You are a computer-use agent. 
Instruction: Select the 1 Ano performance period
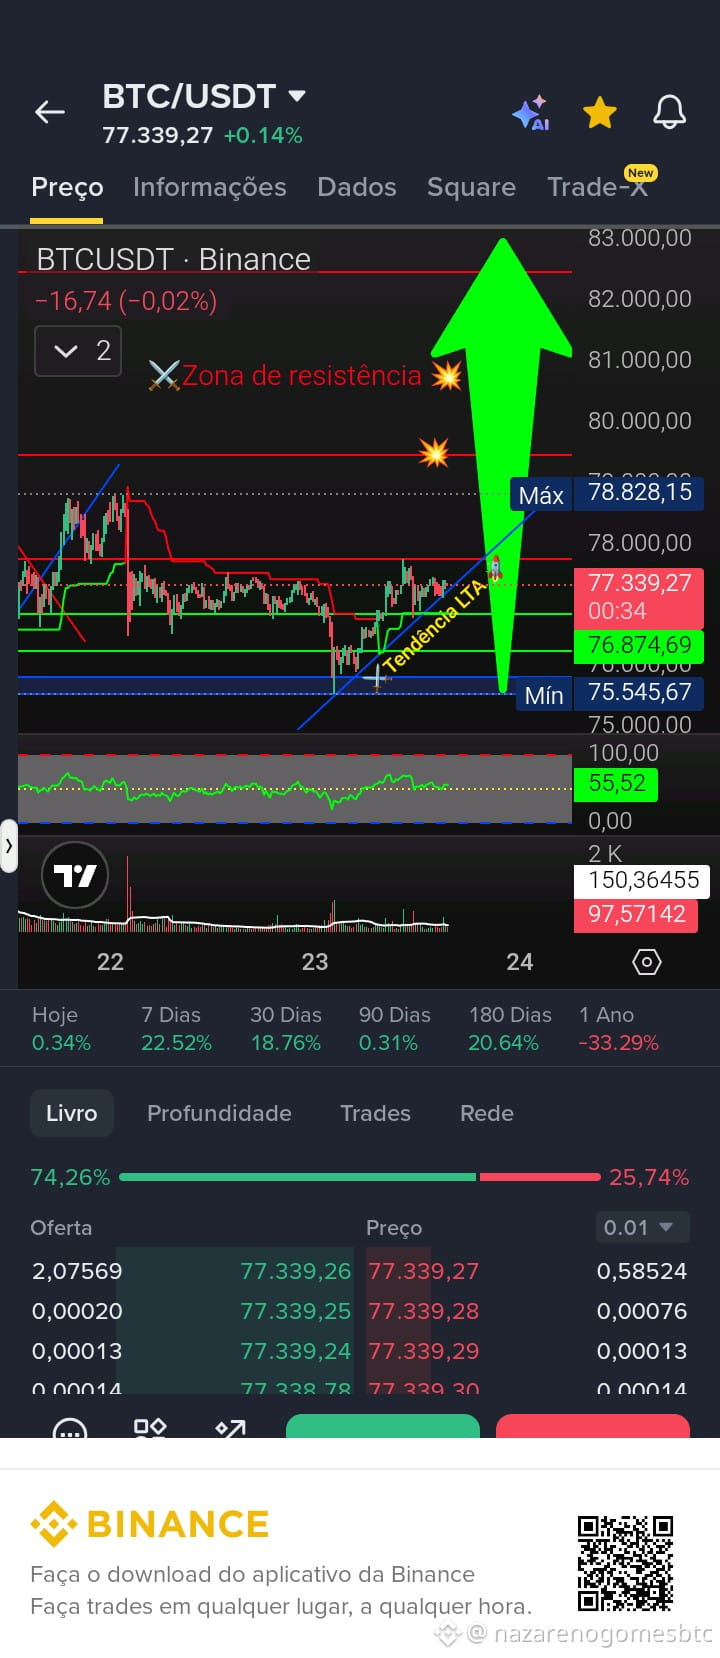click(618, 1029)
